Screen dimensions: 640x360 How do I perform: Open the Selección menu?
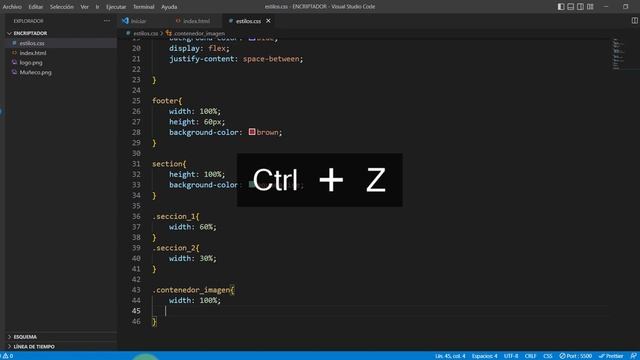(x=62, y=7)
